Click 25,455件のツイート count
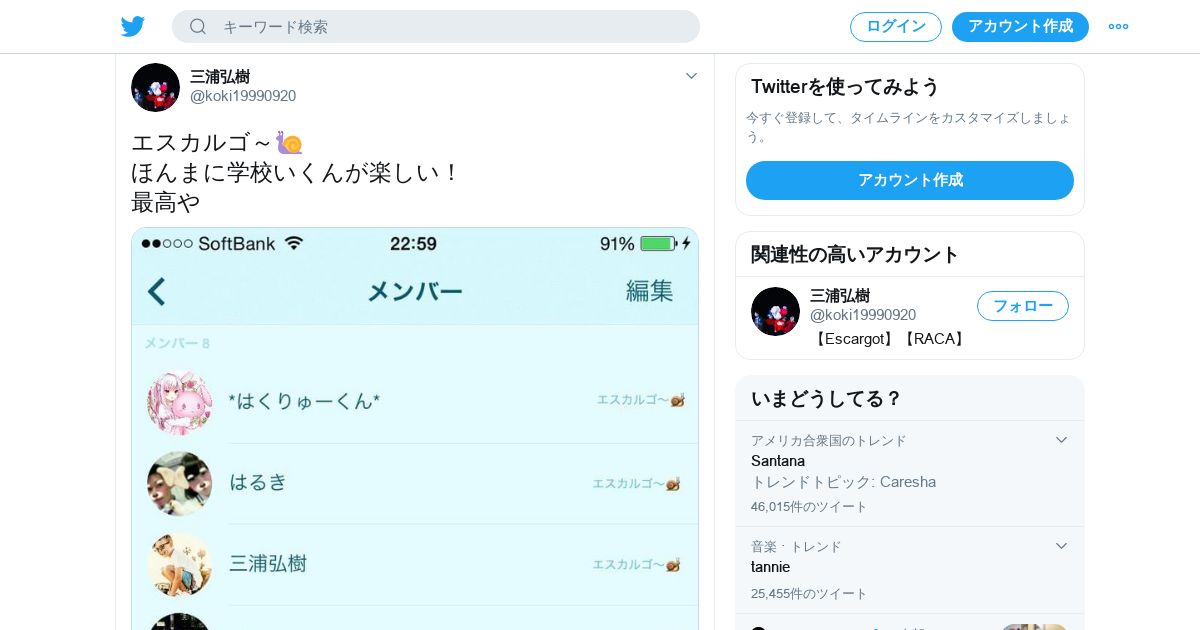Image resolution: width=1200 pixels, height=630 pixels. pyautogui.click(x=810, y=594)
